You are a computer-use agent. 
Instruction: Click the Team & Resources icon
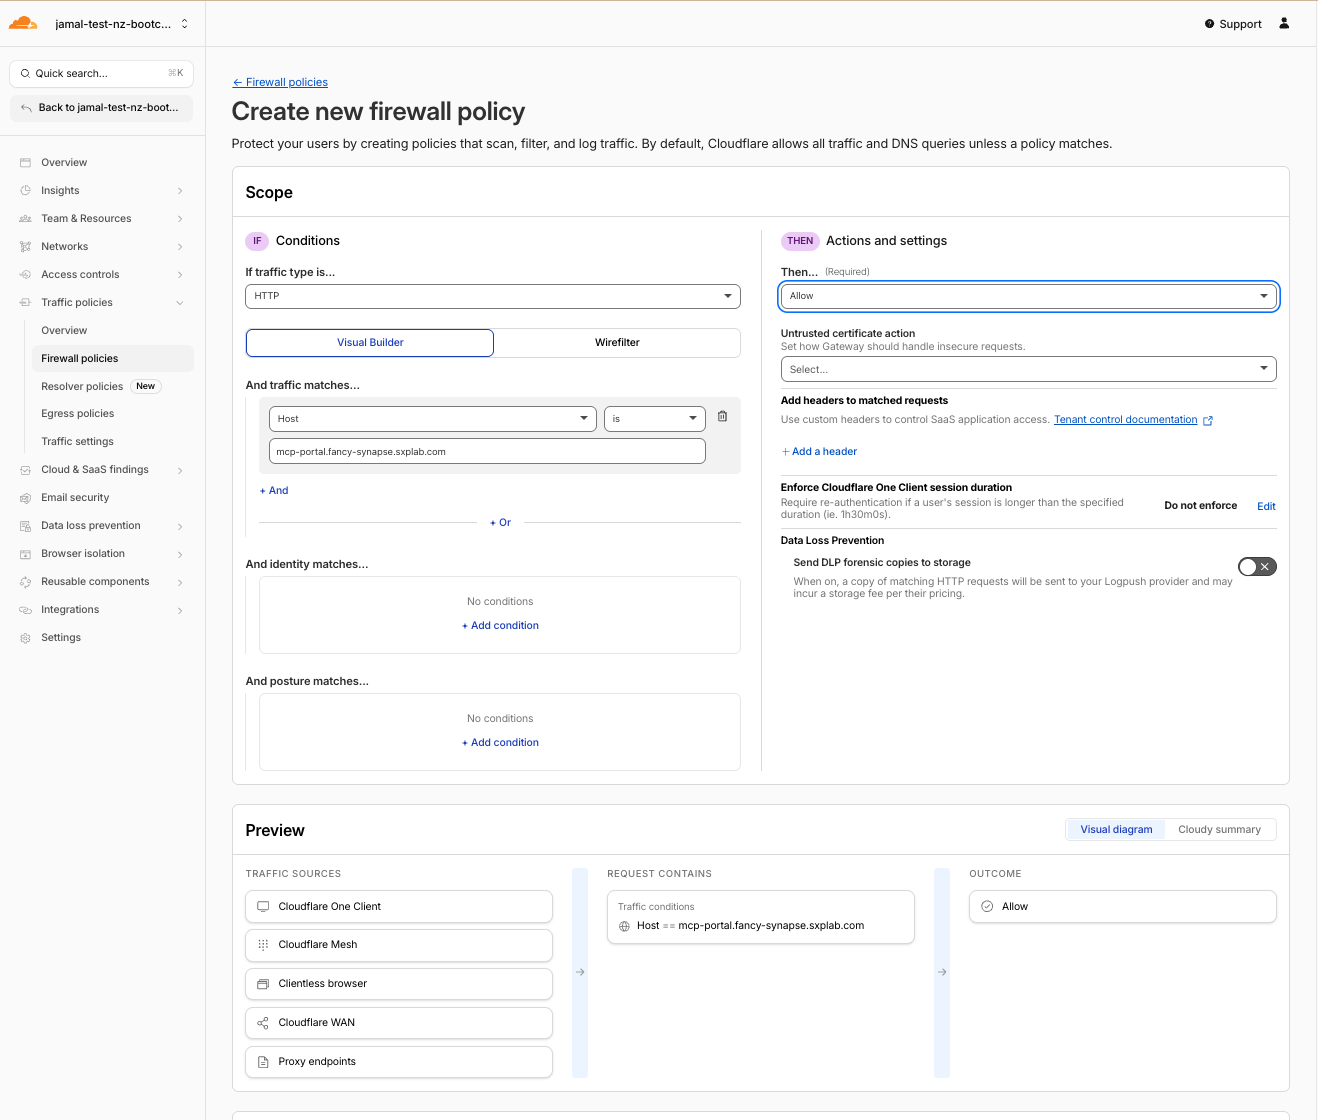[25, 218]
